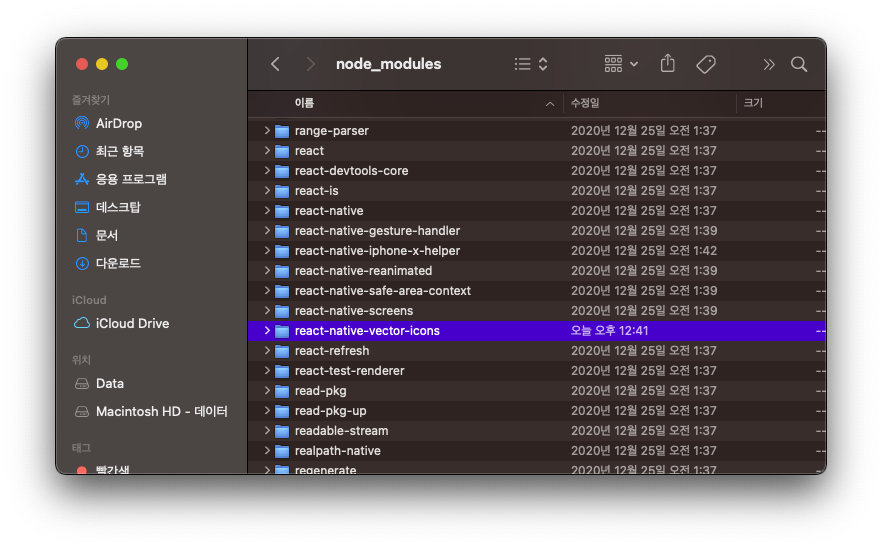Expand the react-devtools-core folder
882x548 pixels.
[x=267, y=170]
